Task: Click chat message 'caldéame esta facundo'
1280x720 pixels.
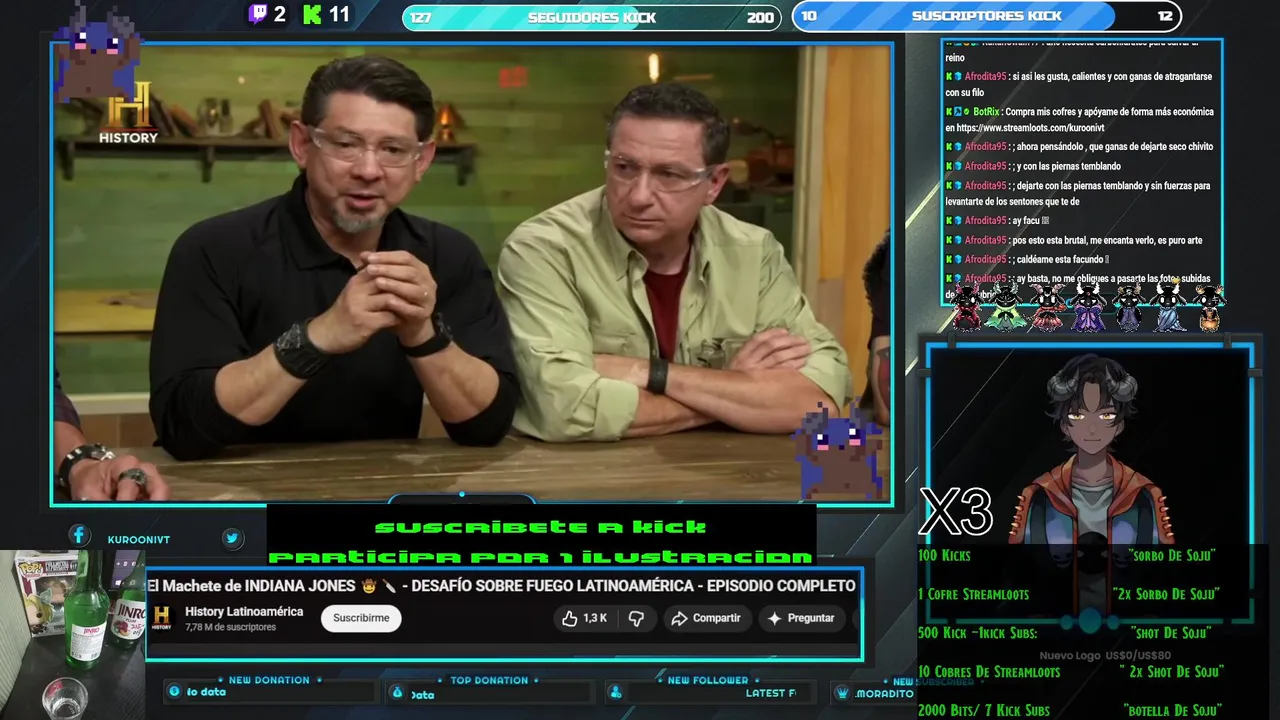Action: click(1063, 260)
